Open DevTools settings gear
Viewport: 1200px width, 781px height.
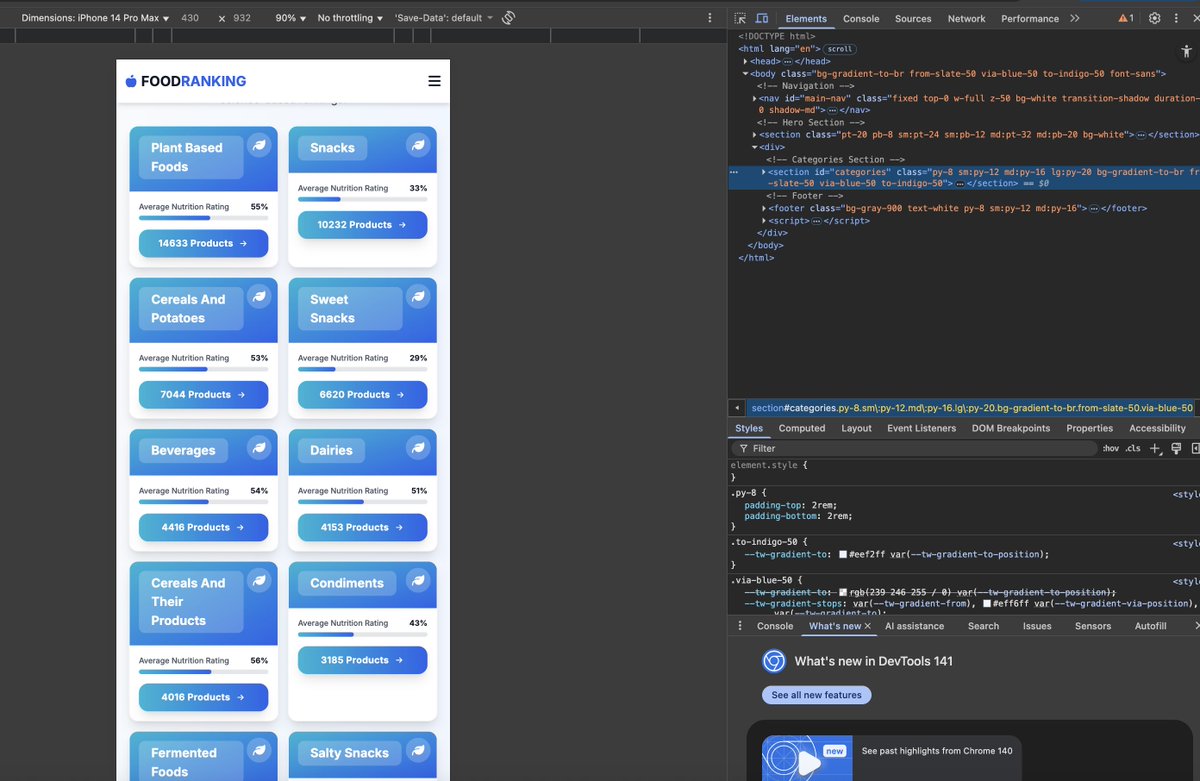click(1154, 18)
